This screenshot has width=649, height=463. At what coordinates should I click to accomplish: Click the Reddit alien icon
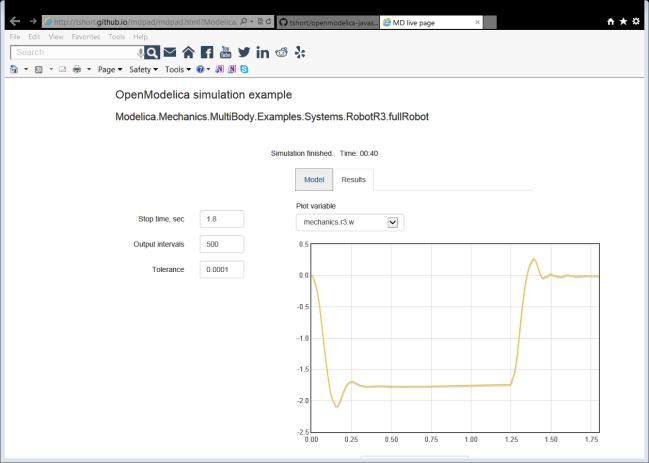[281, 52]
